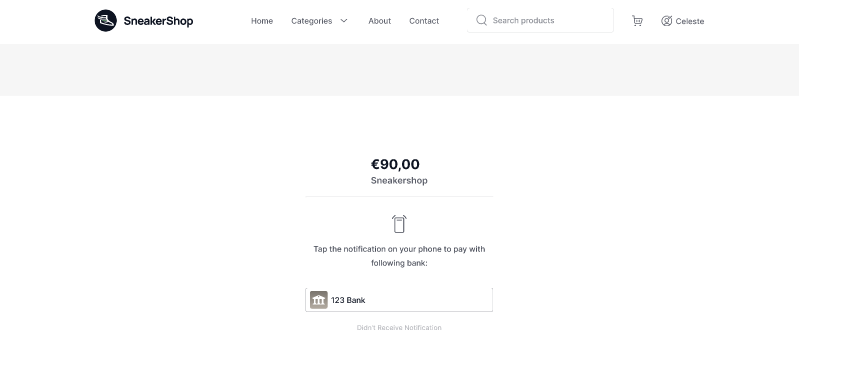Expand the Categories chevron arrow

point(344,20)
